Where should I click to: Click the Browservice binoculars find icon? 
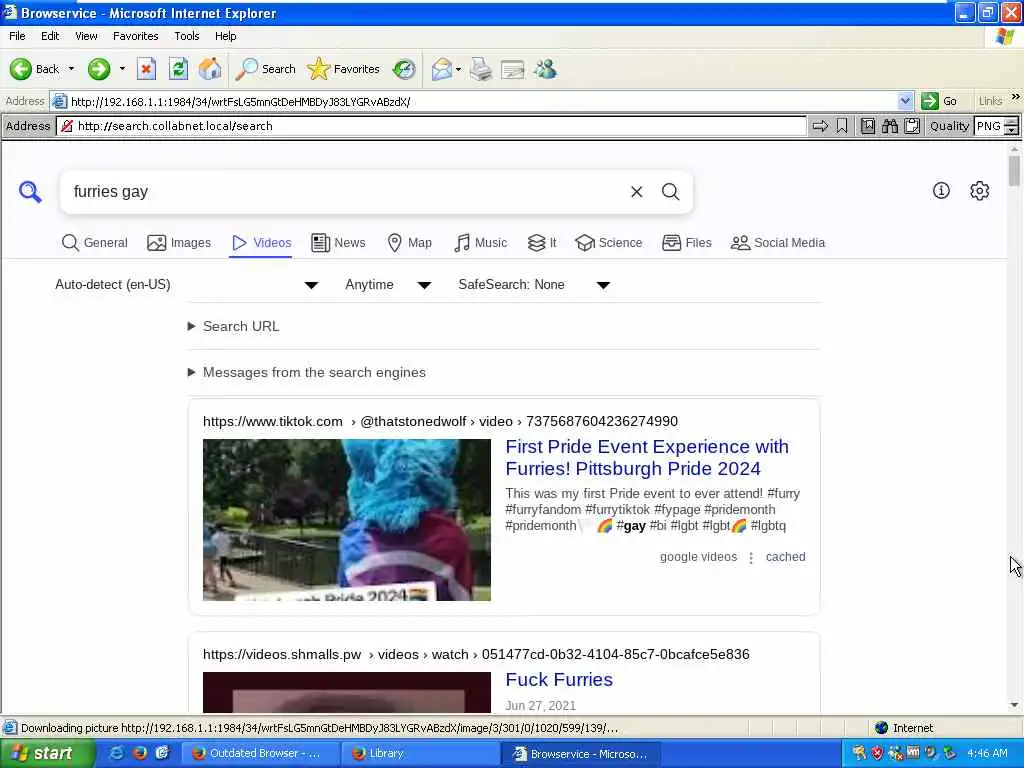[889, 126]
